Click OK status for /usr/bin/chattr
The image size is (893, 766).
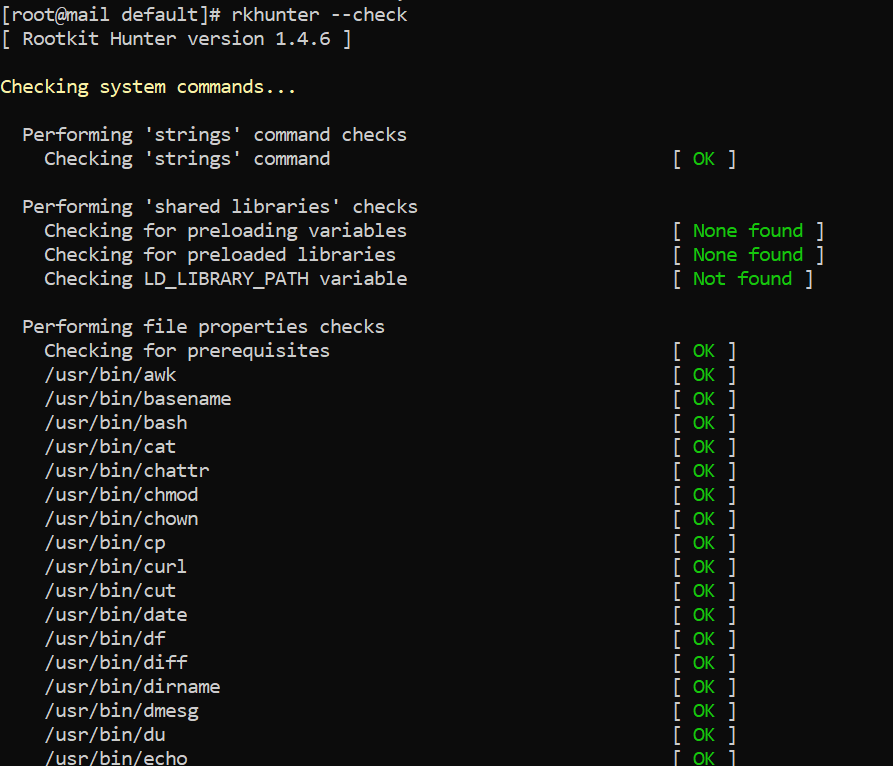click(x=704, y=471)
